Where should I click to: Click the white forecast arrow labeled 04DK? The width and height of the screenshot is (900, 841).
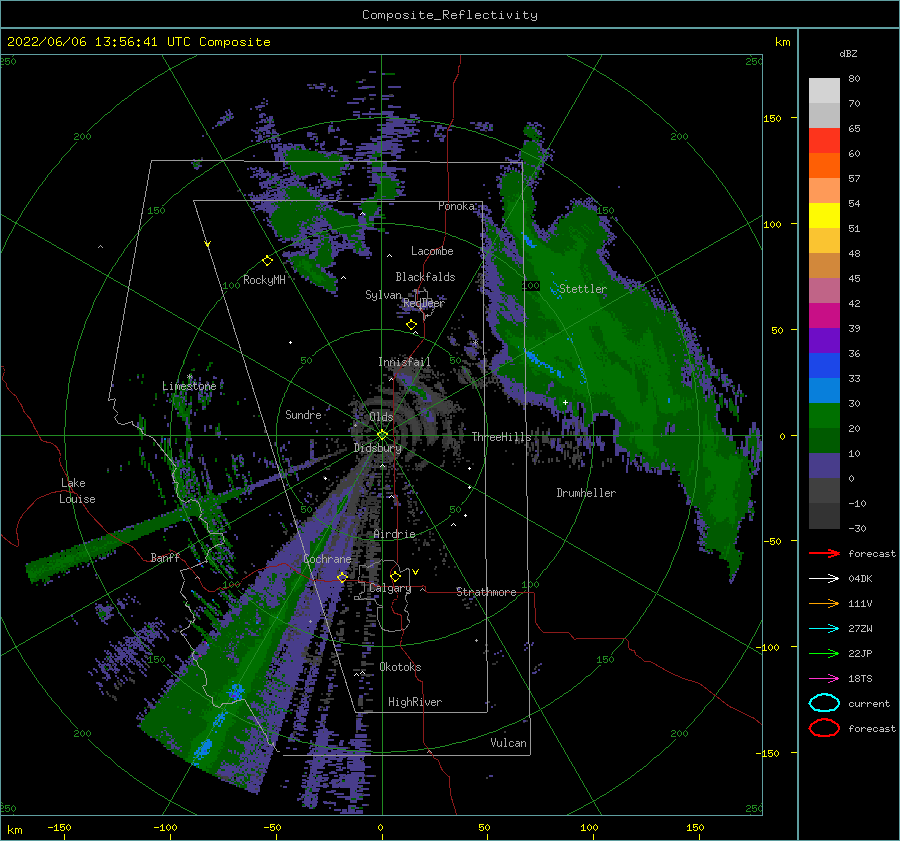click(824, 578)
